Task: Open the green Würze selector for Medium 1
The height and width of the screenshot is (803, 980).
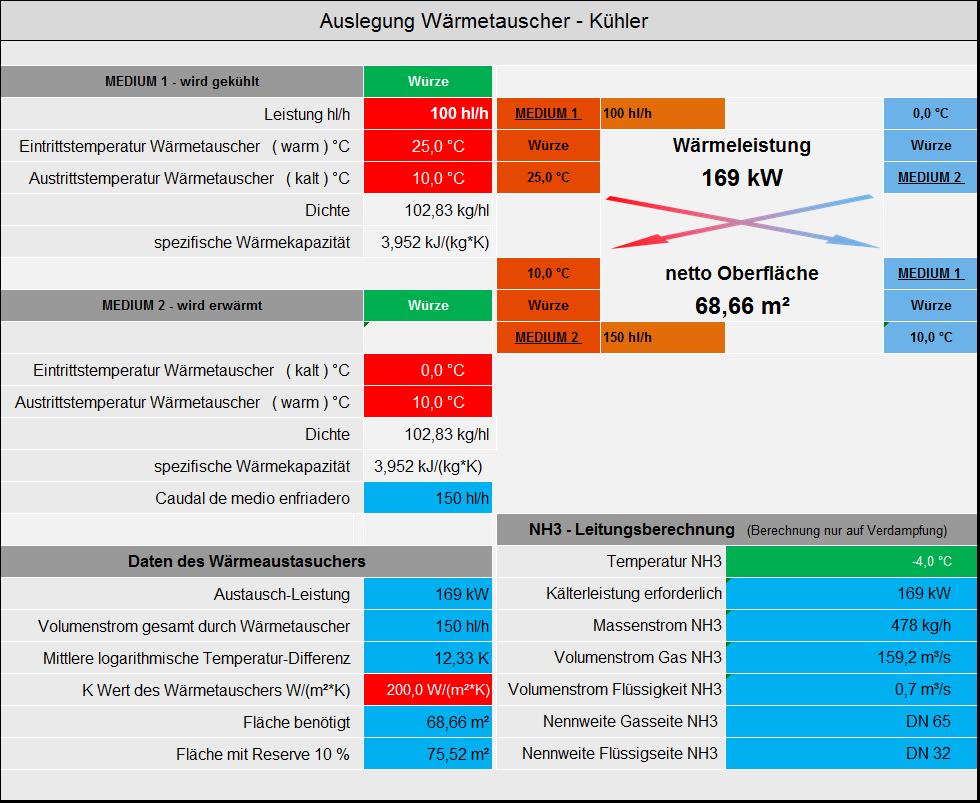Action: (428, 81)
